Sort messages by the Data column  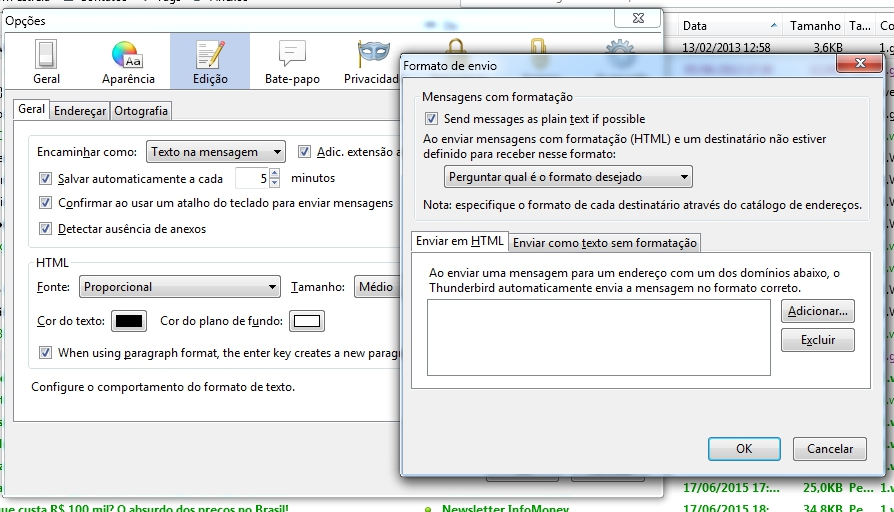pyautogui.click(x=729, y=26)
